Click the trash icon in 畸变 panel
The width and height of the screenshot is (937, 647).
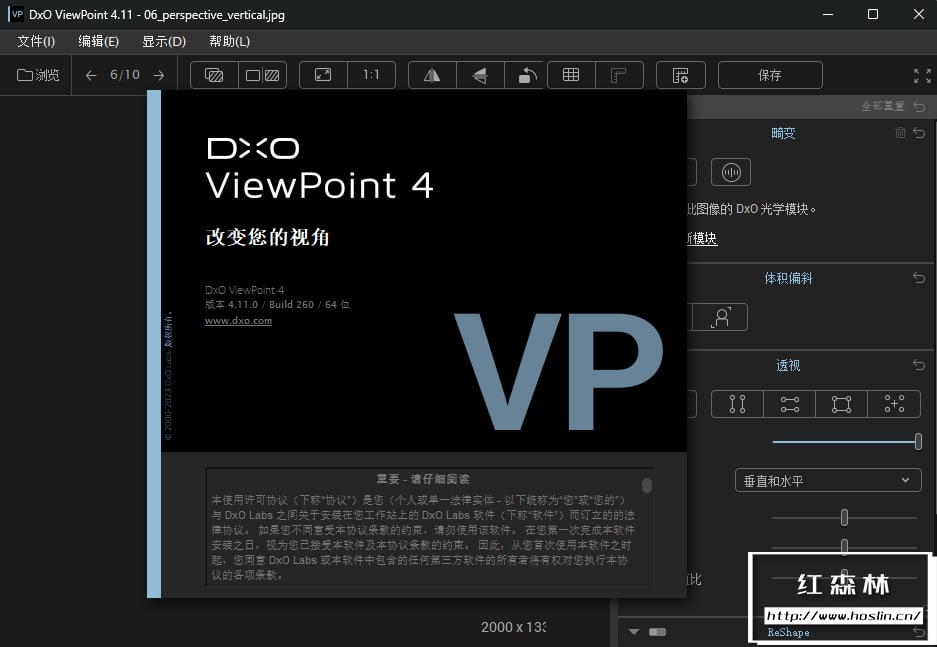(x=900, y=133)
